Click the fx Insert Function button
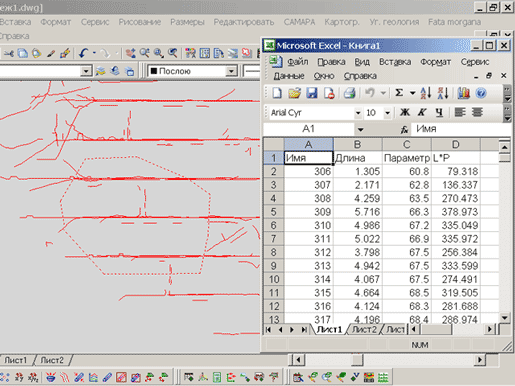This screenshot has width=515, height=386. tap(404, 129)
